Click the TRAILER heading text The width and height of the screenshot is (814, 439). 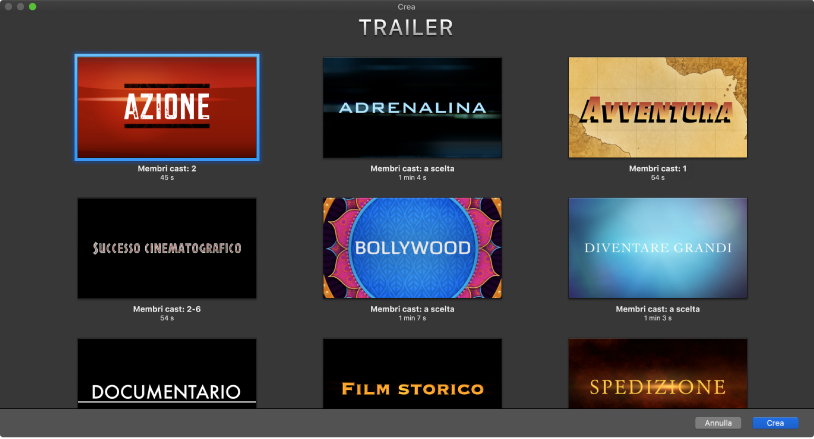point(406,28)
